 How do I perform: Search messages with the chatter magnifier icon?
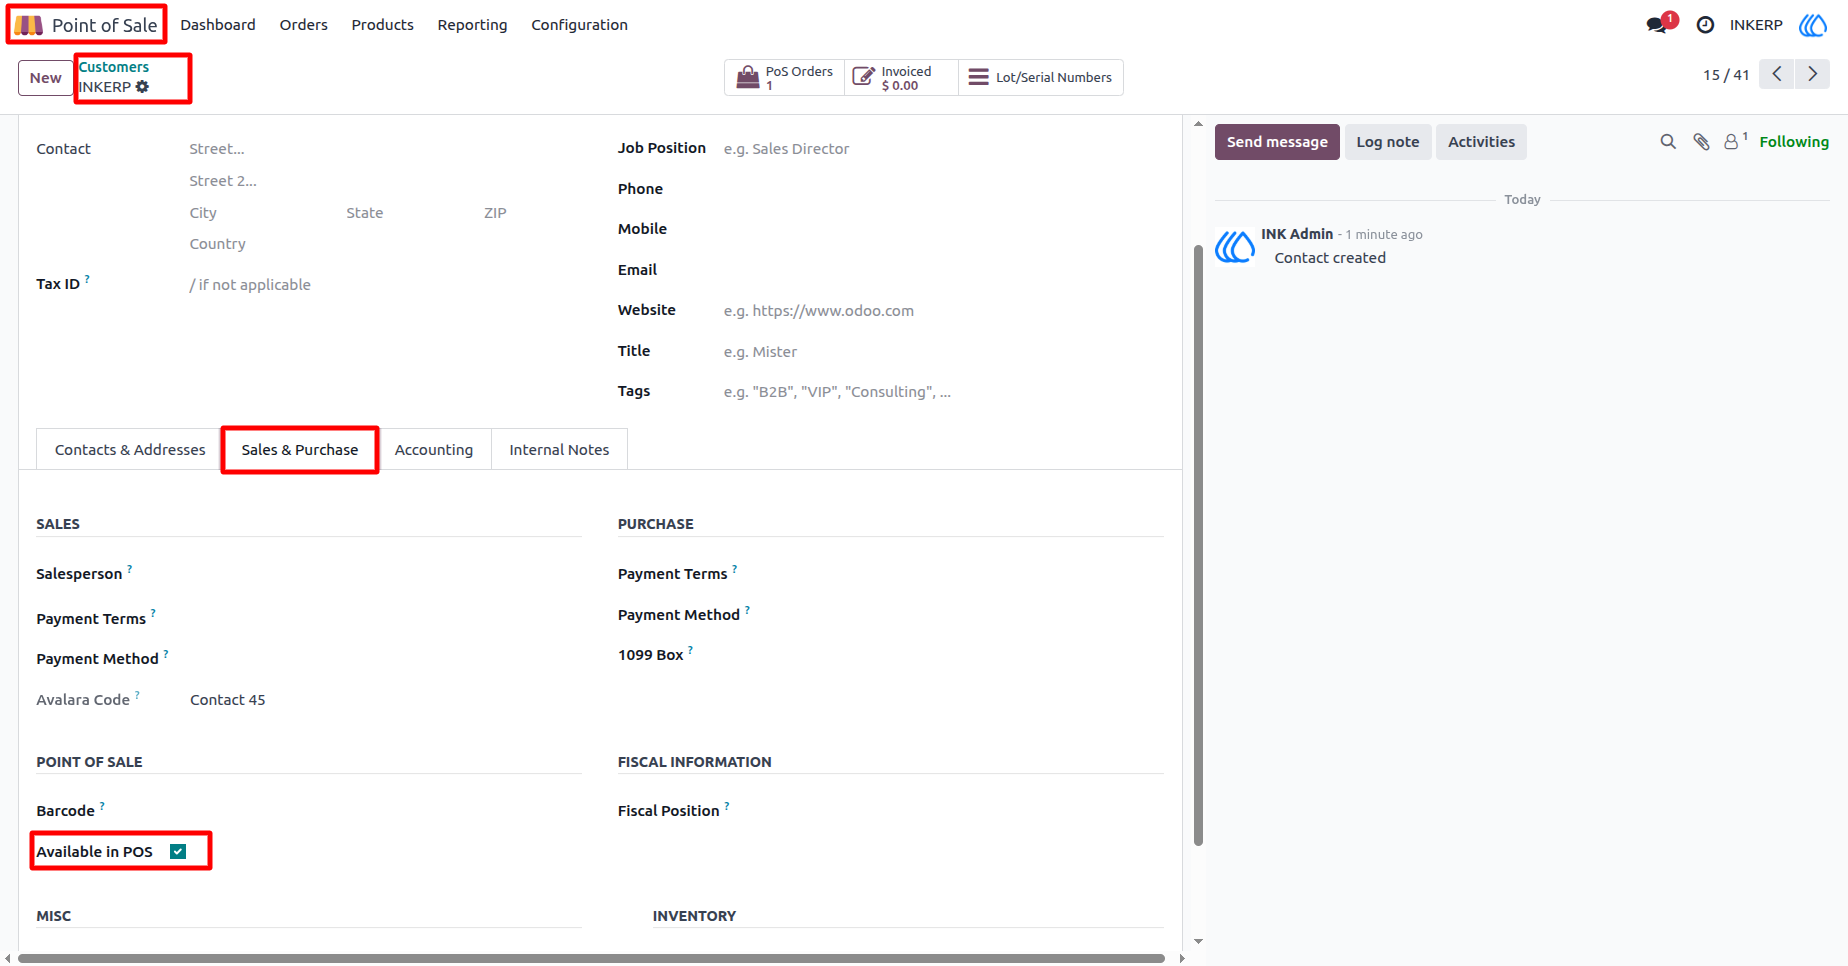(1668, 142)
